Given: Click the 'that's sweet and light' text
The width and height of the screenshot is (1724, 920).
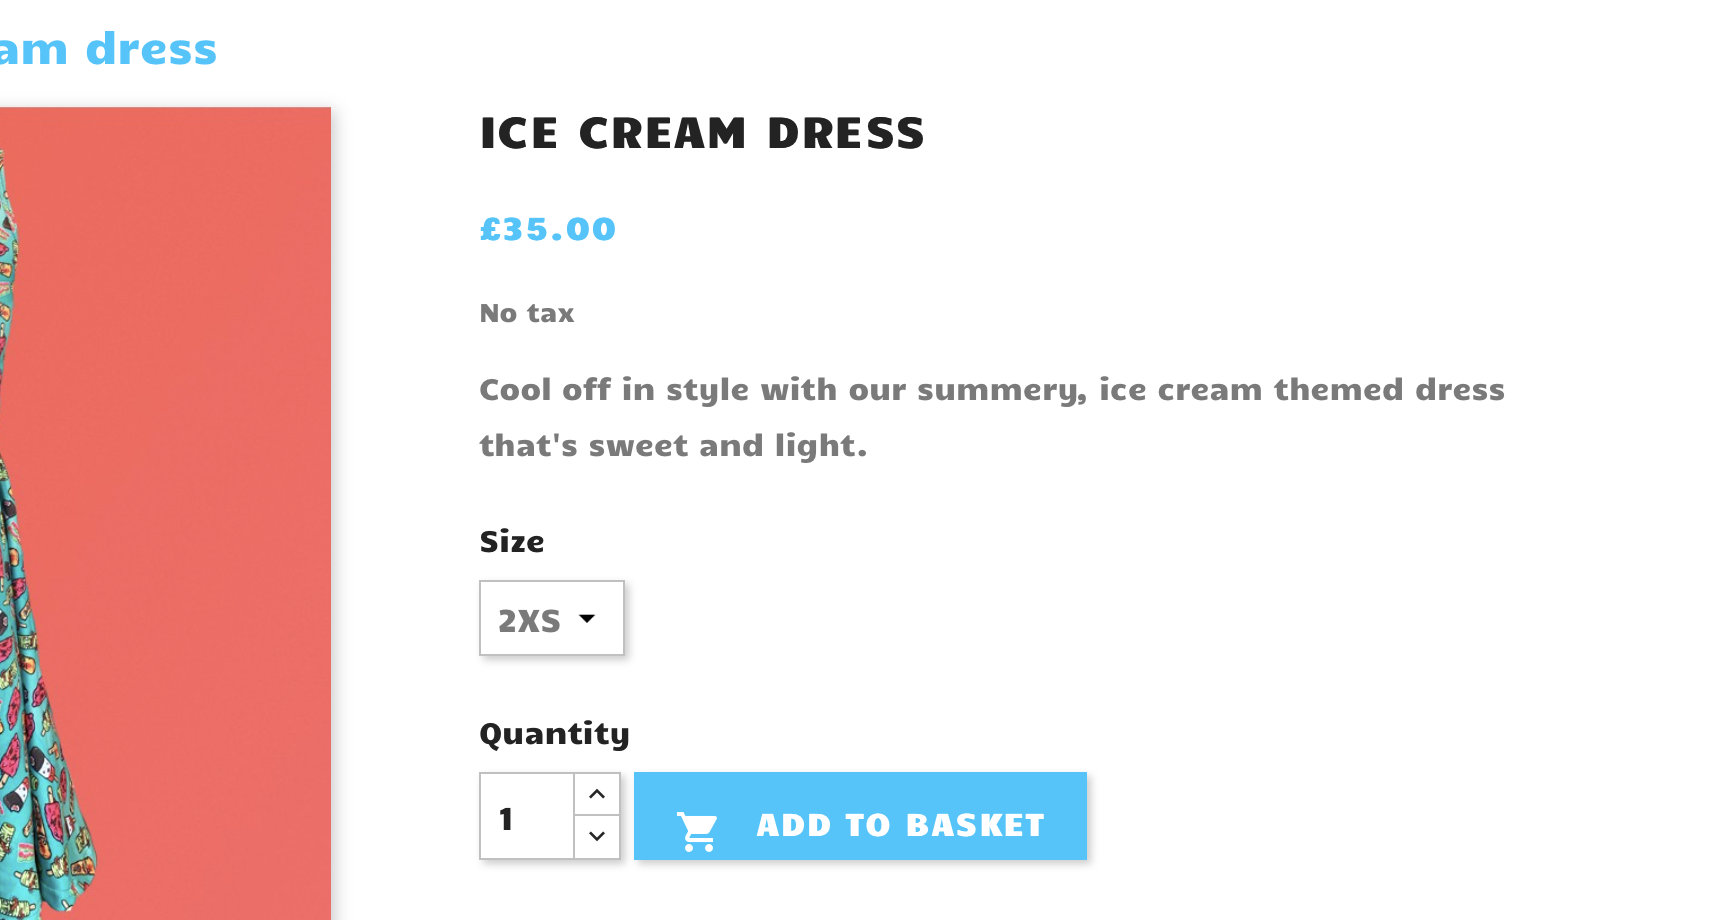Looking at the screenshot, I should pos(672,445).
